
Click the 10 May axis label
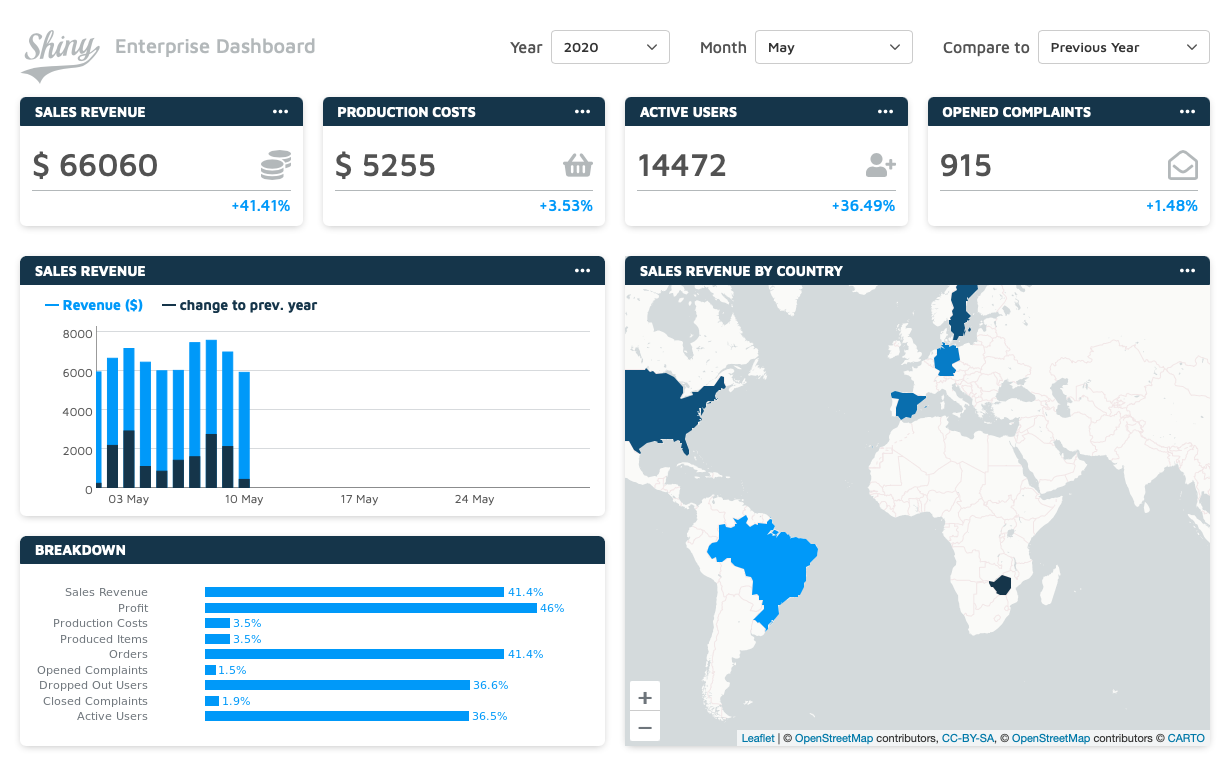pyautogui.click(x=244, y=499)
